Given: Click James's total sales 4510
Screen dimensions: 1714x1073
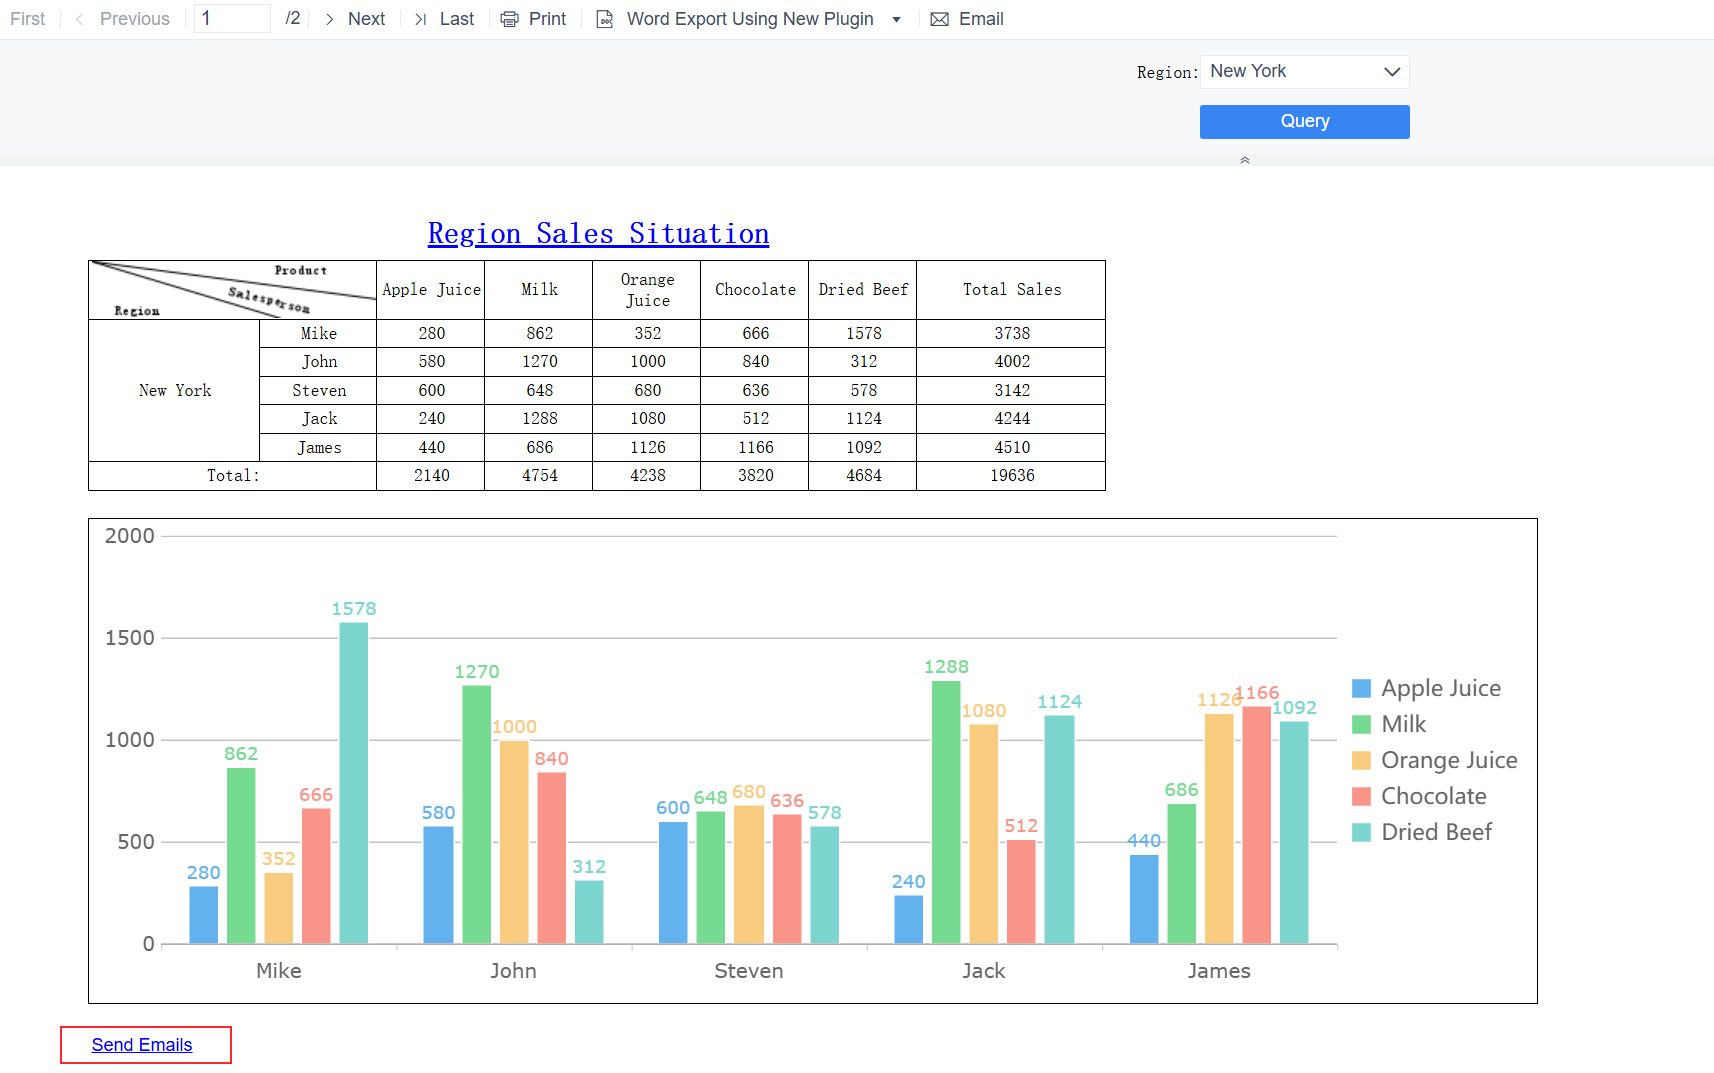Looking at the screenshot, I should (1011, 447).
